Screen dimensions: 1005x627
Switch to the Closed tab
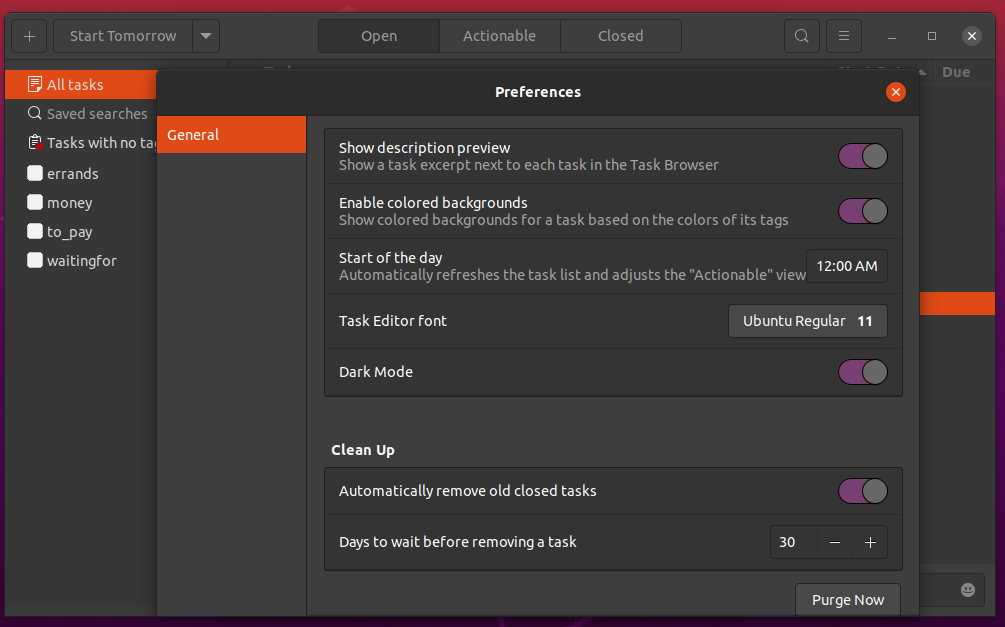click(620, 36)
